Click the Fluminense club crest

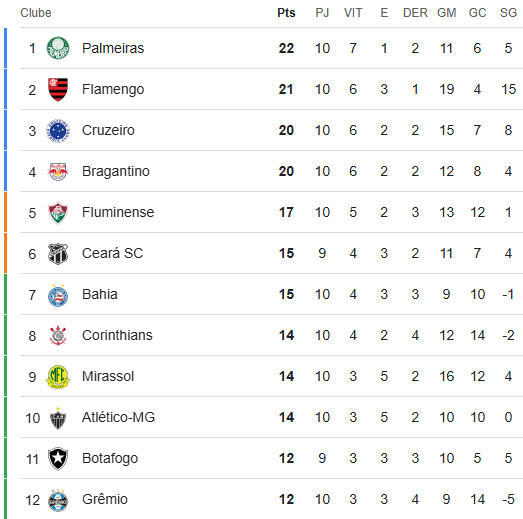[x=58, y=212]
